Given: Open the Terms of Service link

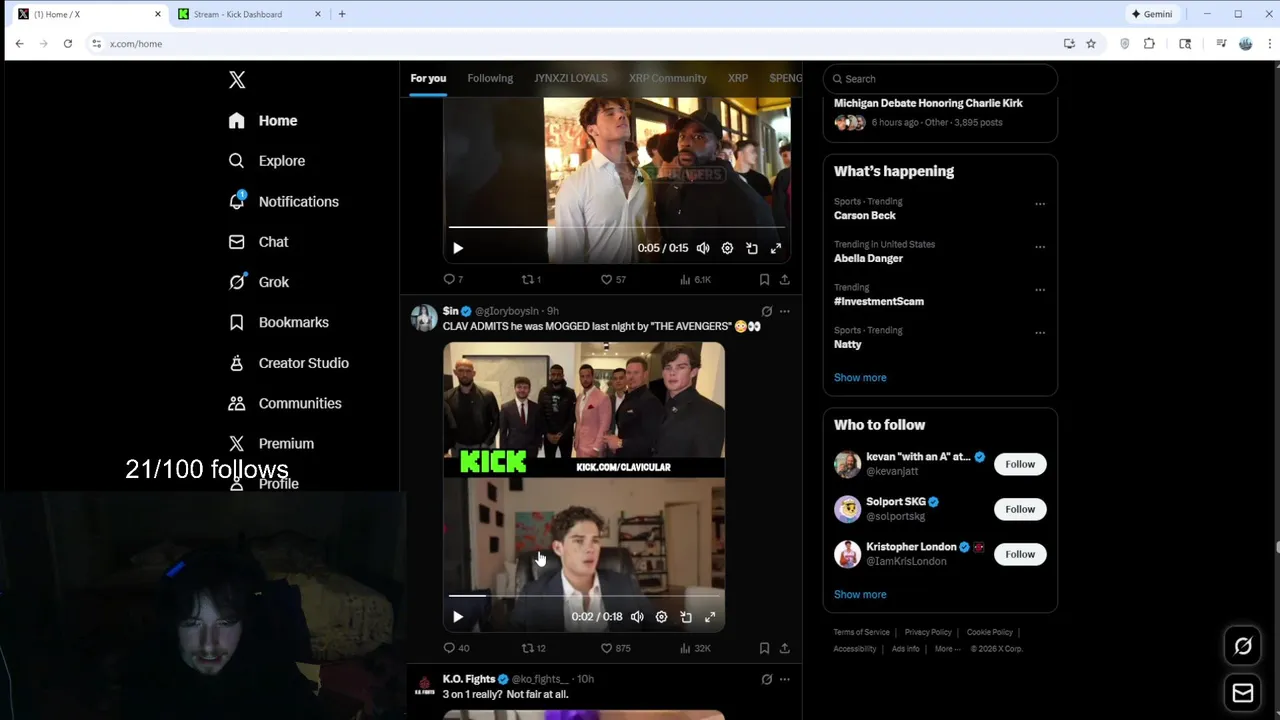Looking at the screenshot, I should pyautogui.click(x=861, y=632).
